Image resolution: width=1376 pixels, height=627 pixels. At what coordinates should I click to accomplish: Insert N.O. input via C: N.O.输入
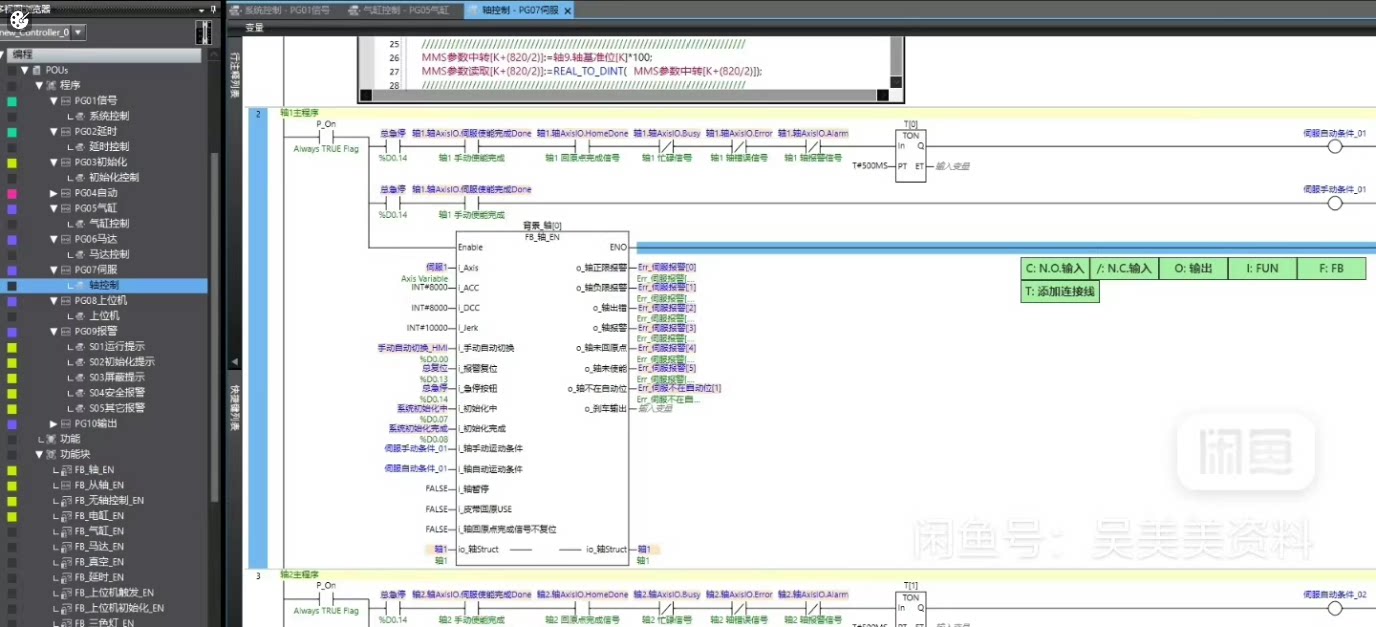pos(1055,268)
